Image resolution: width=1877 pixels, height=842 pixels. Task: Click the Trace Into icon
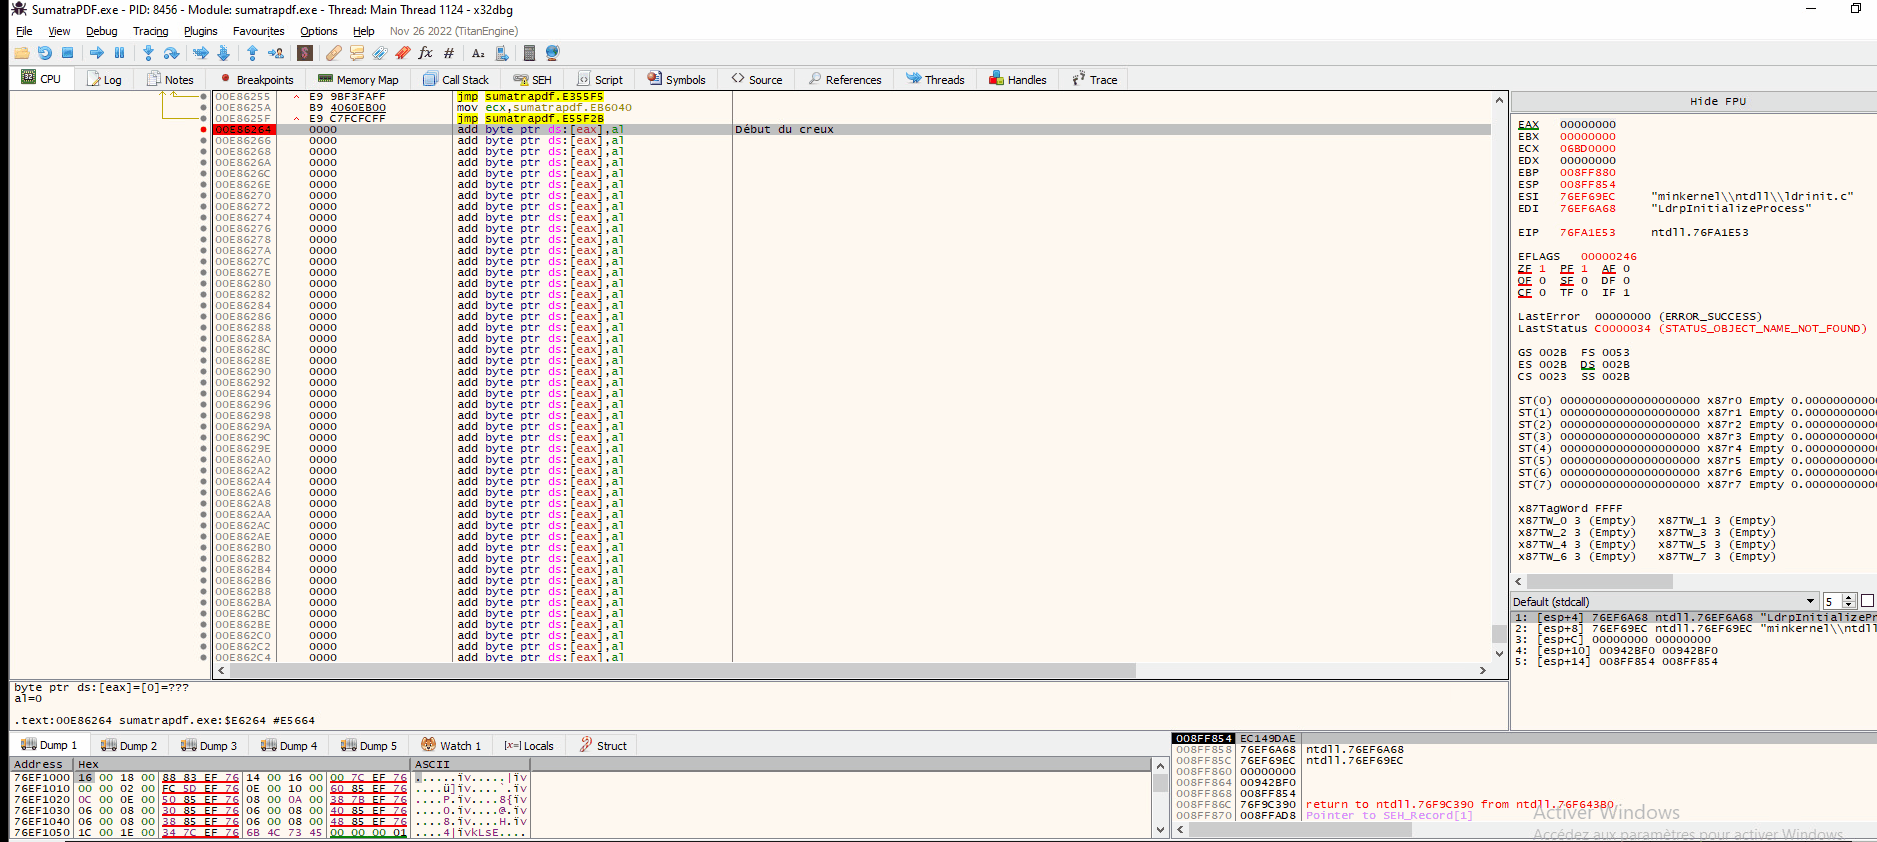[201, 53]
